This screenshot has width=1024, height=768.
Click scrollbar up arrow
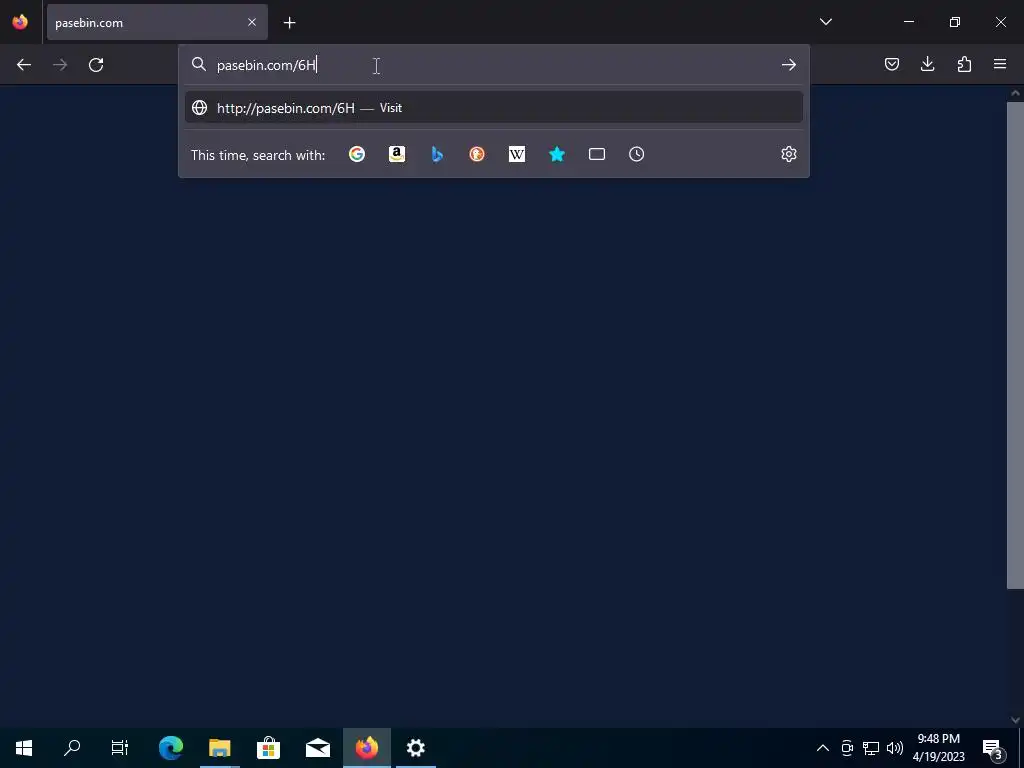click(x=1015, y=93)
